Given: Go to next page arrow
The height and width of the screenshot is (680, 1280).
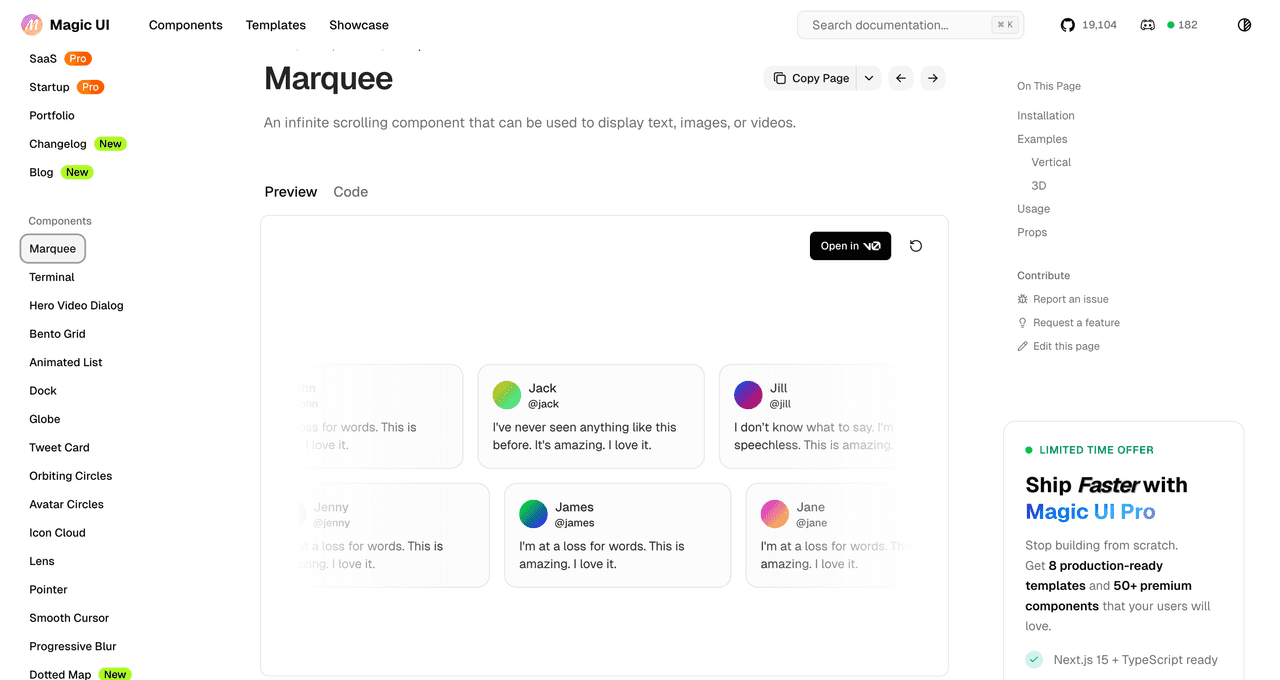Looking at the screenshot, I should (932, 78).
